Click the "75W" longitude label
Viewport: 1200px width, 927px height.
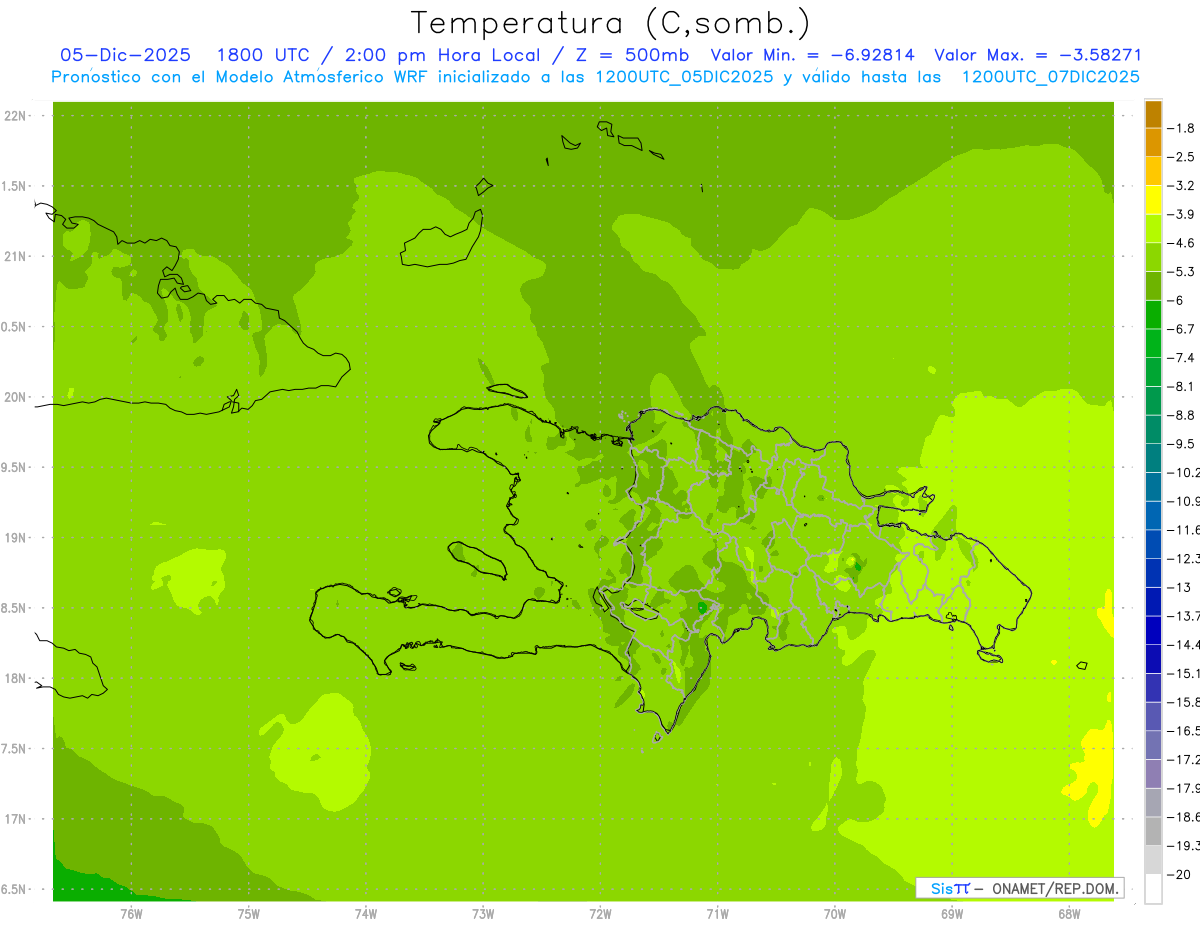[x=249, y=914]
